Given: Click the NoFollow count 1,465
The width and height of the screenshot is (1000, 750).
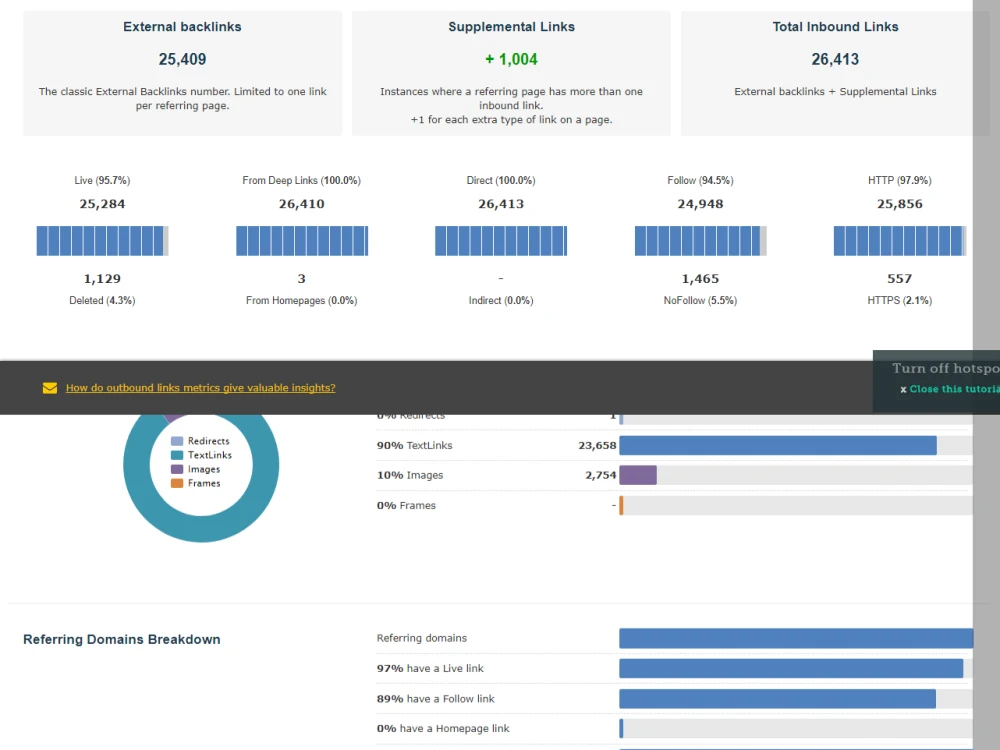Looking at the screenshot, I should click(700, 279).
